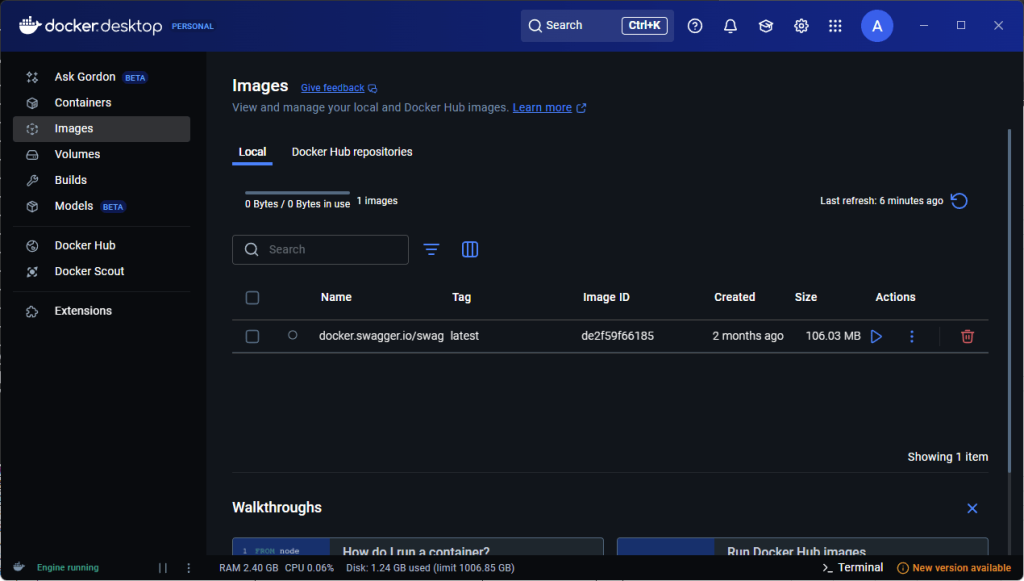Click the unused status circle for swagger image
This screenshot has width=1024, height=581.
coord(293,335)
